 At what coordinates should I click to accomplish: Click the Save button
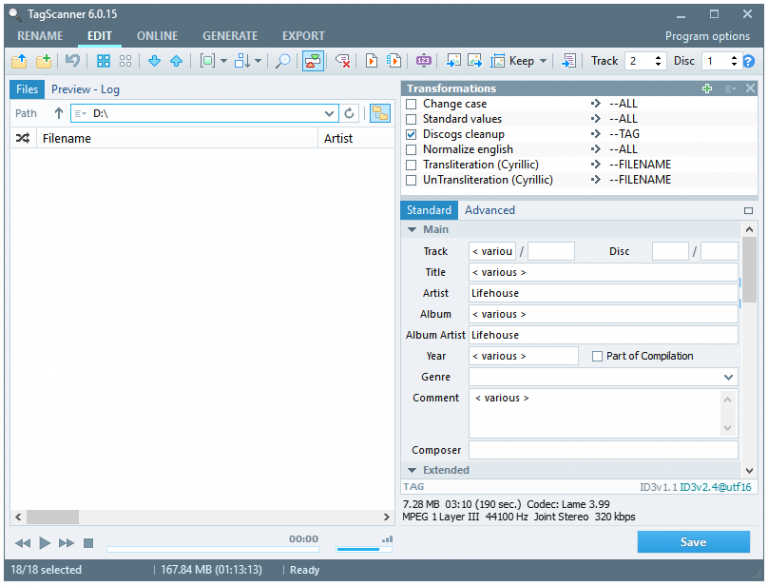pyautogui.click(x=693, y=542)
